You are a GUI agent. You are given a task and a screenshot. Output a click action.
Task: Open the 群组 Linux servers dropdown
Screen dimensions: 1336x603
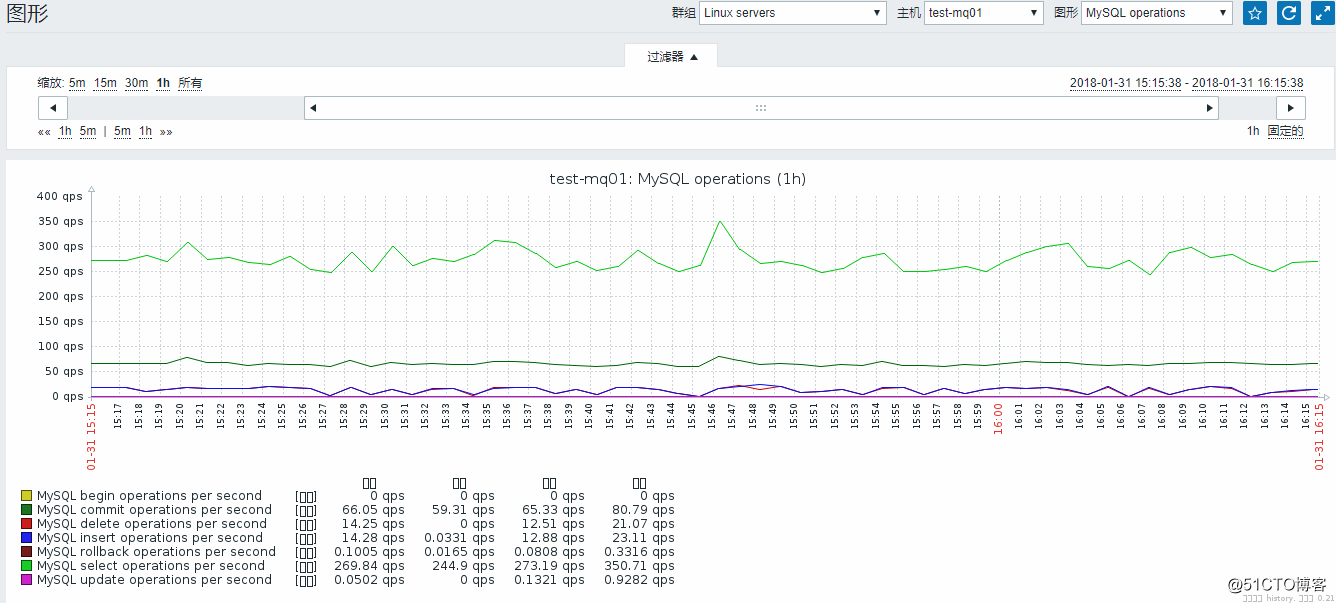pyautogui.click(x=793, y=13)
